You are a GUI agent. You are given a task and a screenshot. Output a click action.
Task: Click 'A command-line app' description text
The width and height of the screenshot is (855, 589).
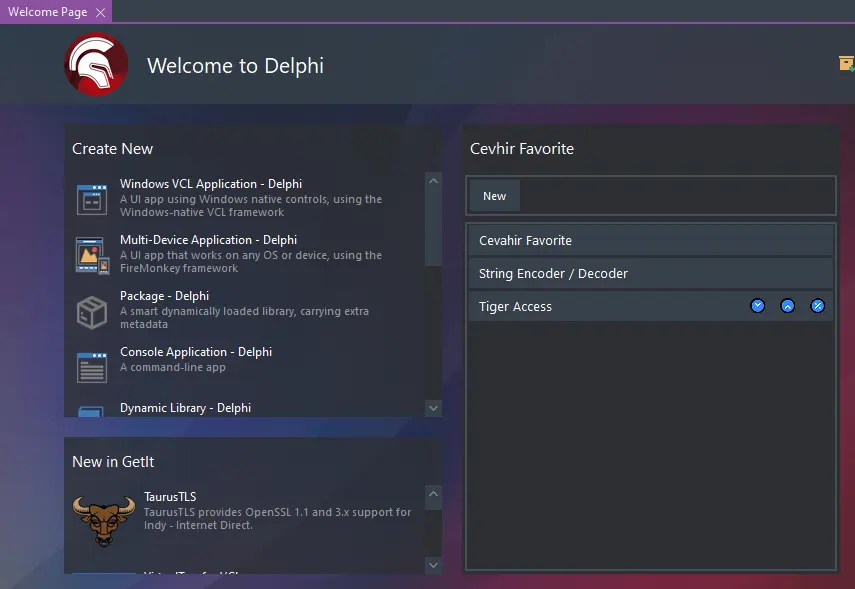[x=172, y=368]
